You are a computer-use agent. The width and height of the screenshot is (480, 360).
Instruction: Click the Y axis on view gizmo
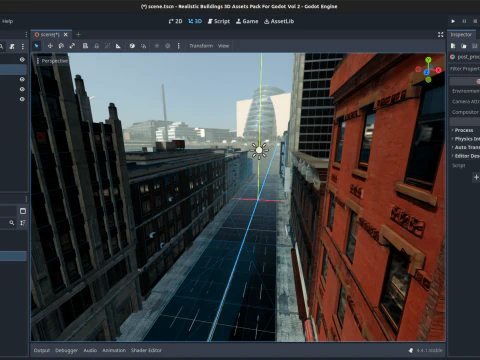click(428, 60)
